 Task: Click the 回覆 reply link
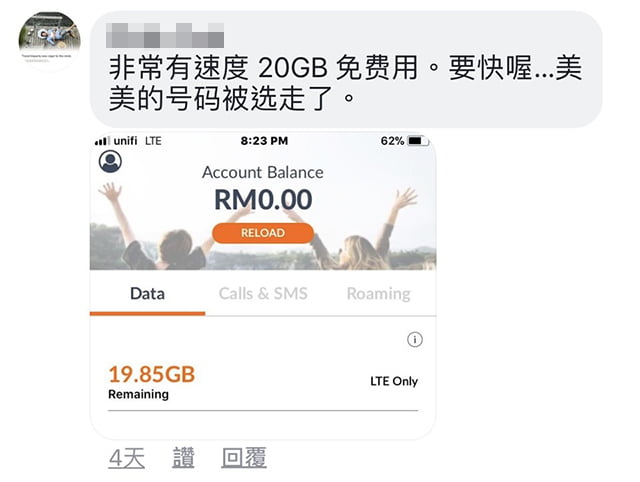coord(244,458)
